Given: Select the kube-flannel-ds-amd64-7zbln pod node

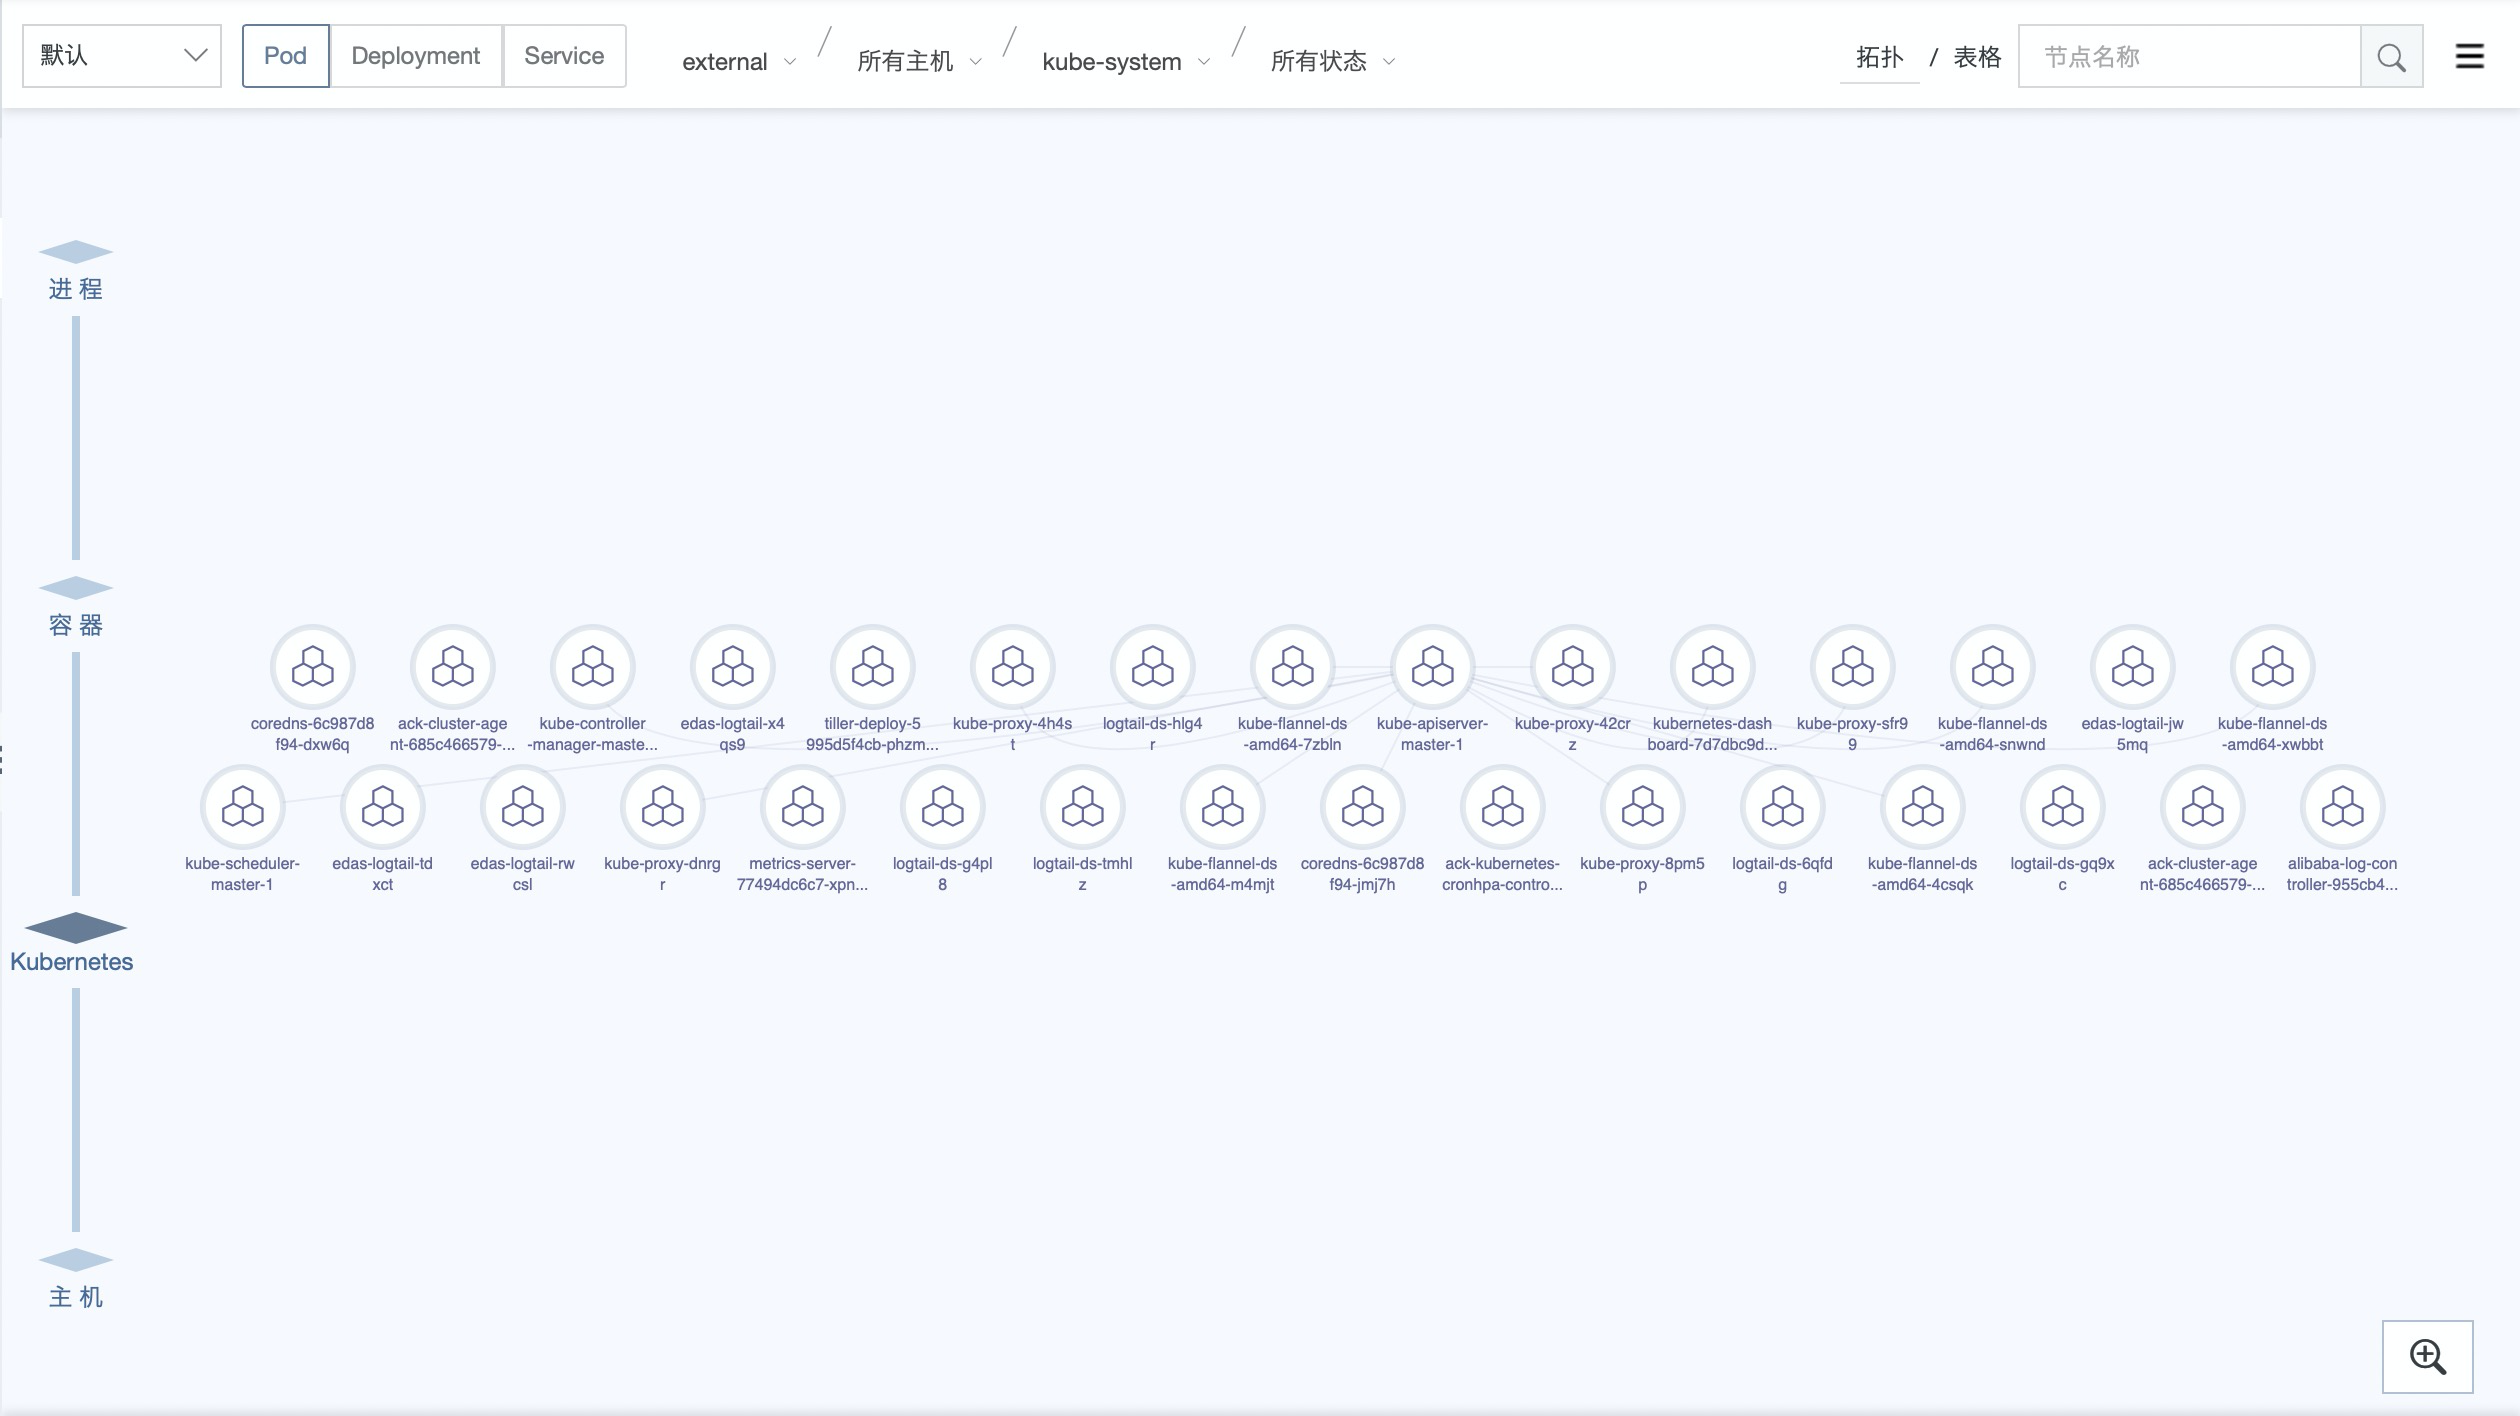Looking at the screenshot, I should point(1293,667).
